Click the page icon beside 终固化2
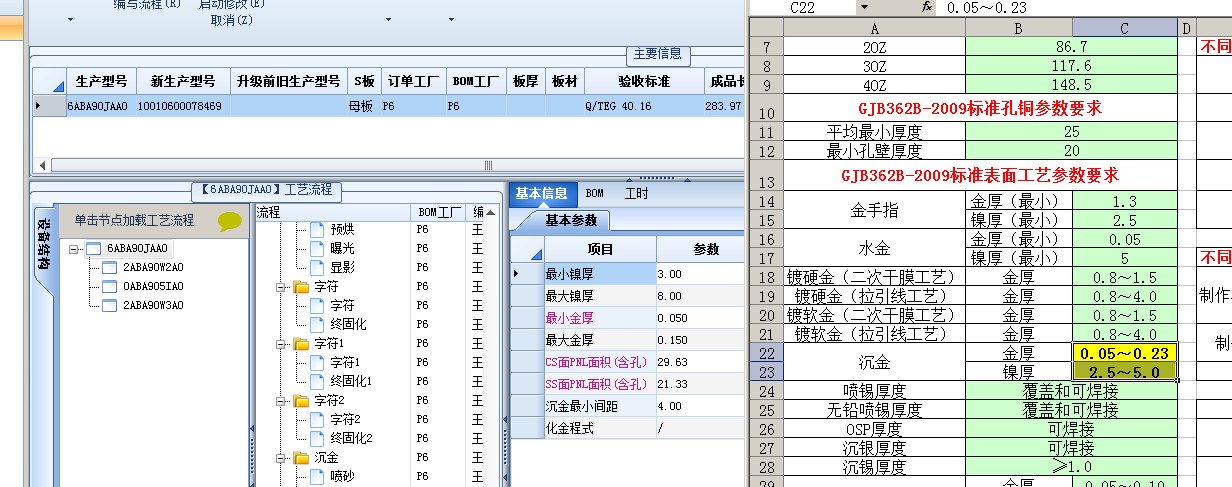Screen dimensions: 1232x487 [x=317, y=439]
